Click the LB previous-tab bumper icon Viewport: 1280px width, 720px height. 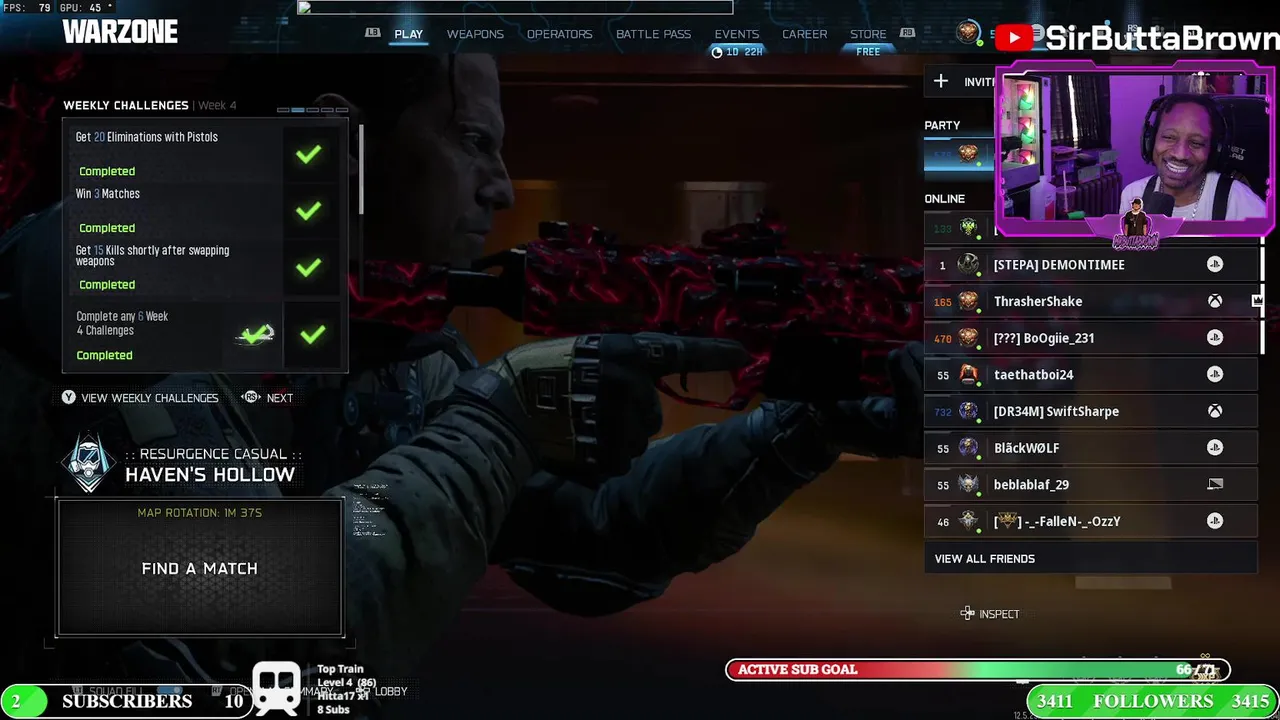(373, 33)
